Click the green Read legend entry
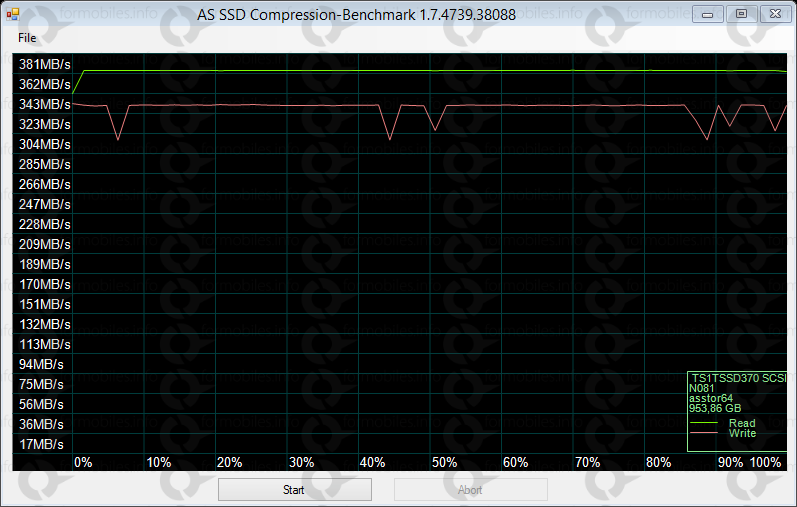The height and width of the screenshot is (507, 797). [x=742, y=423]
